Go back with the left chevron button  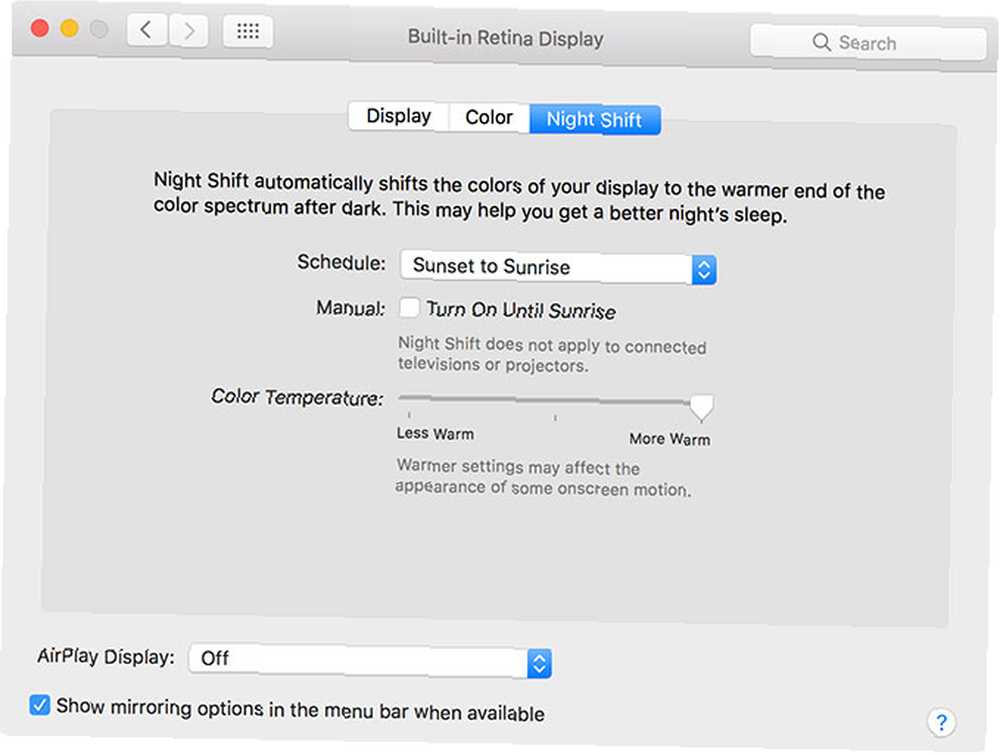(x=147, y=30)
